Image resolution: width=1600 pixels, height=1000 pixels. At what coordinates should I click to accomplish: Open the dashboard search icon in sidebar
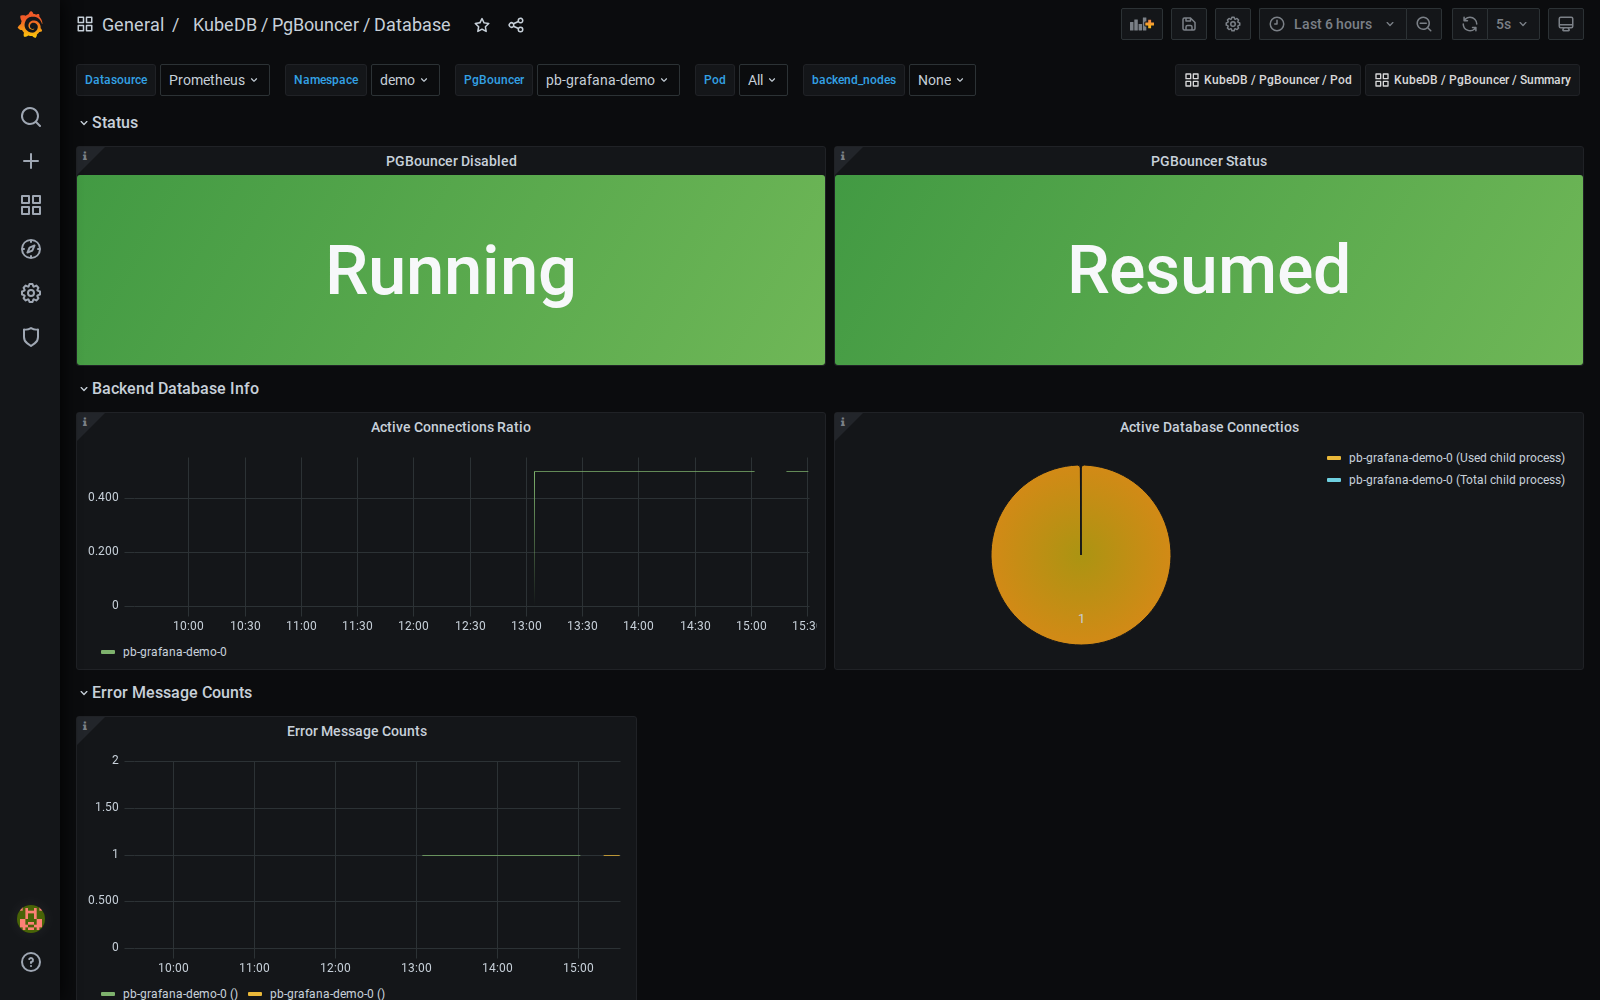(x=31, y=117)
